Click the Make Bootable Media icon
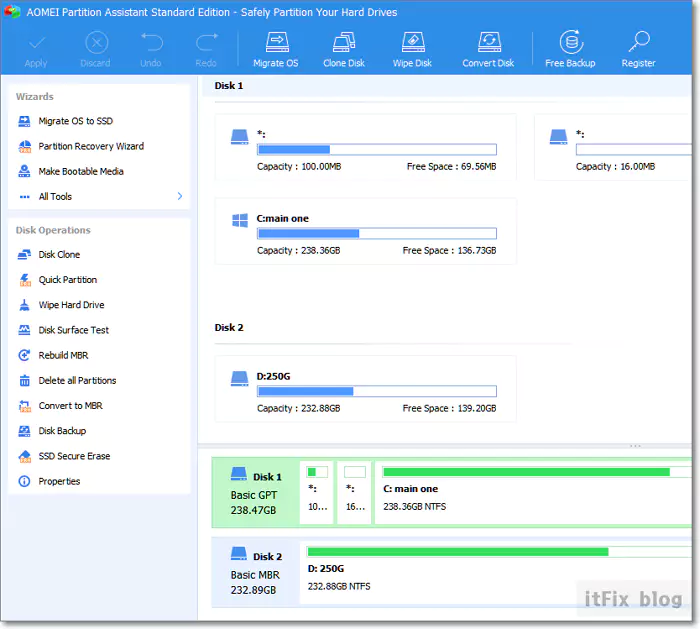Viewport: 700px width, 629px height. (24, 171)
